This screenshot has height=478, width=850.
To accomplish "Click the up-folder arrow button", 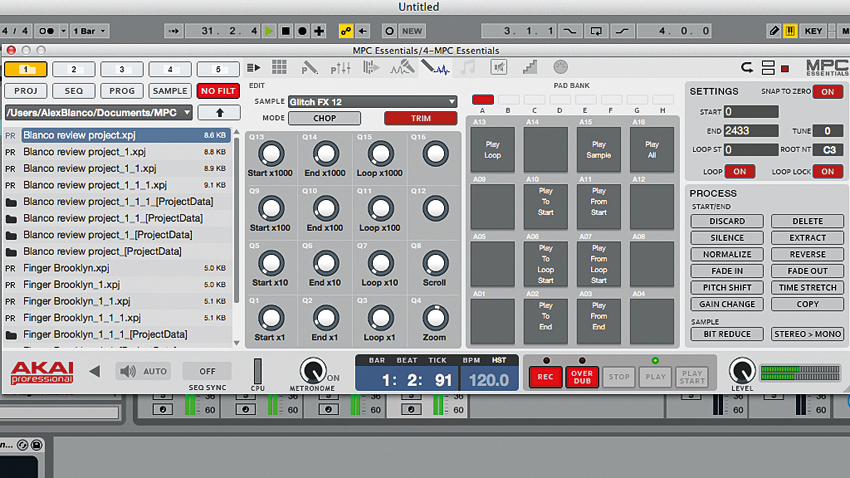I will [220, 112].
